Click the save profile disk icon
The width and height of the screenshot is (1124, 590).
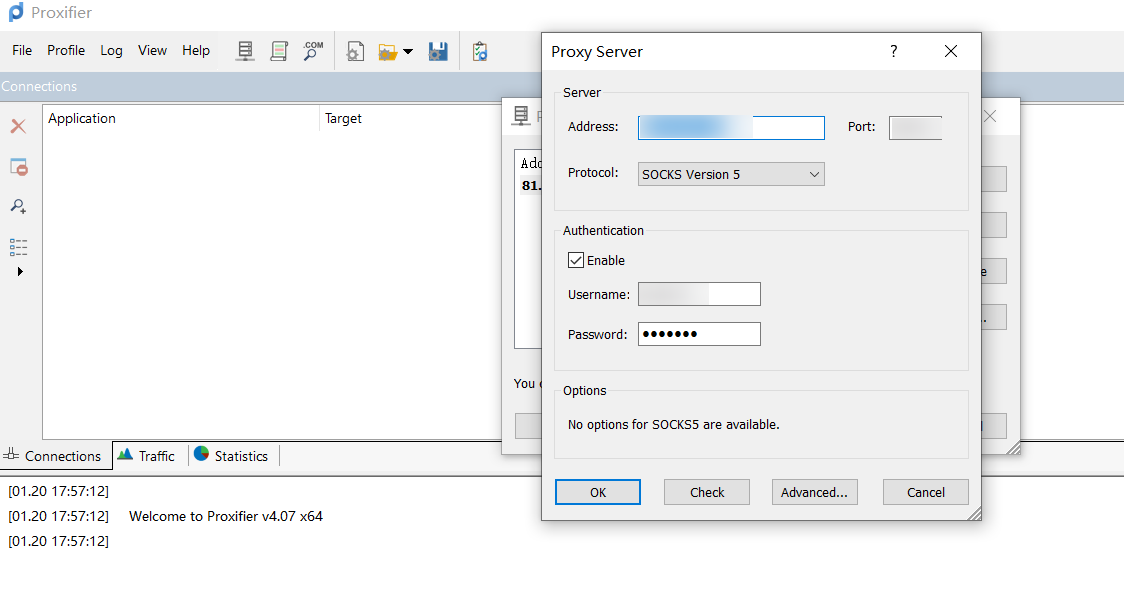point(438,51)
